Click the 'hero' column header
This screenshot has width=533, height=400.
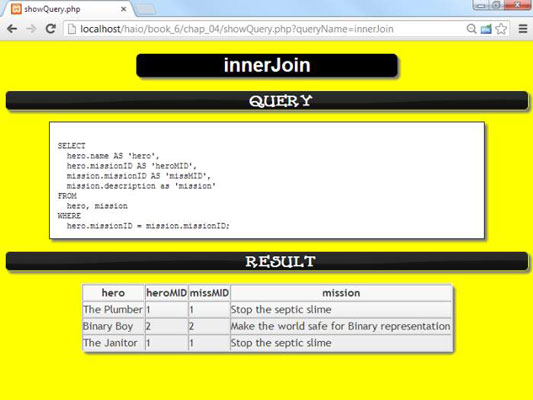[114, 293]
